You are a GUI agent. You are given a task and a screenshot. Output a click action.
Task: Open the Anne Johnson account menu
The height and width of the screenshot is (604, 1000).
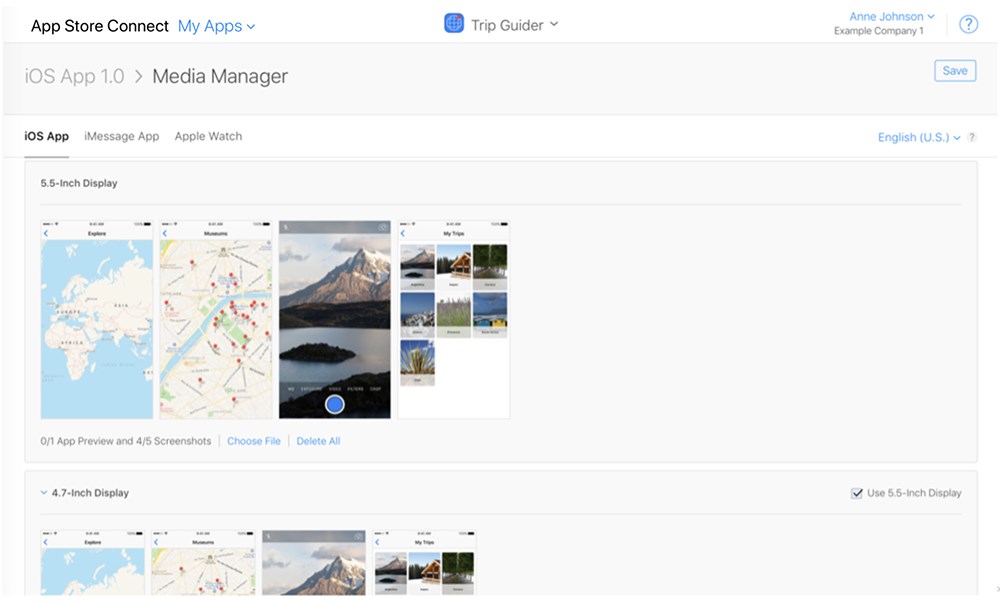click(x=892, y=17)
